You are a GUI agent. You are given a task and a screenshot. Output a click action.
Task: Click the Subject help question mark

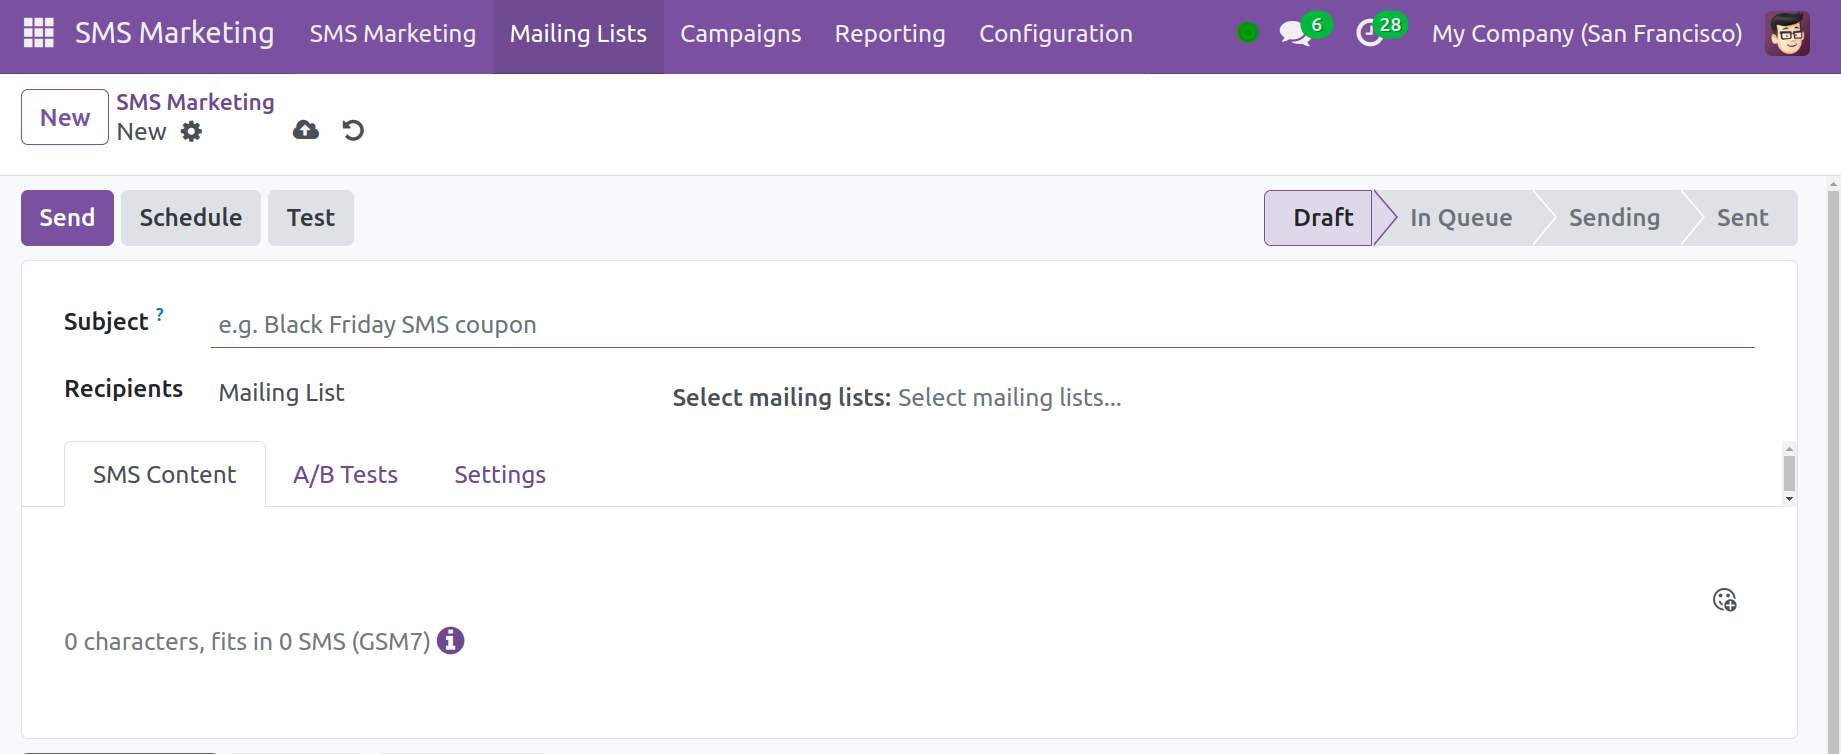click(160, 314)
